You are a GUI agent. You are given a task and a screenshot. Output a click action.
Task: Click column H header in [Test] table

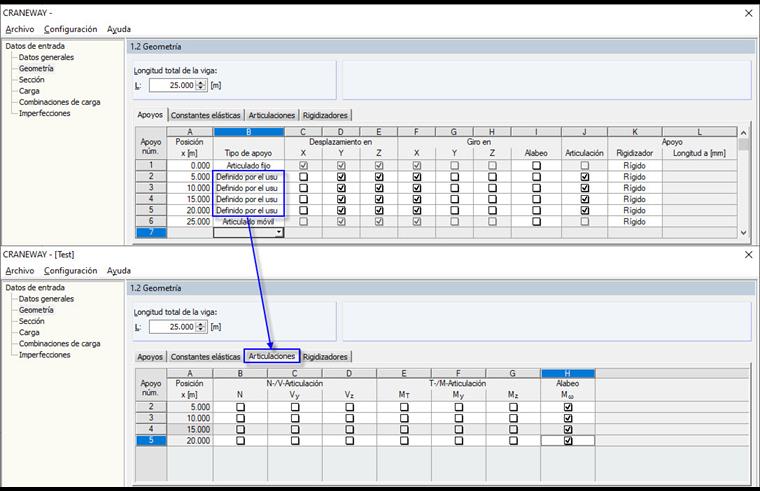coord(568,373)
